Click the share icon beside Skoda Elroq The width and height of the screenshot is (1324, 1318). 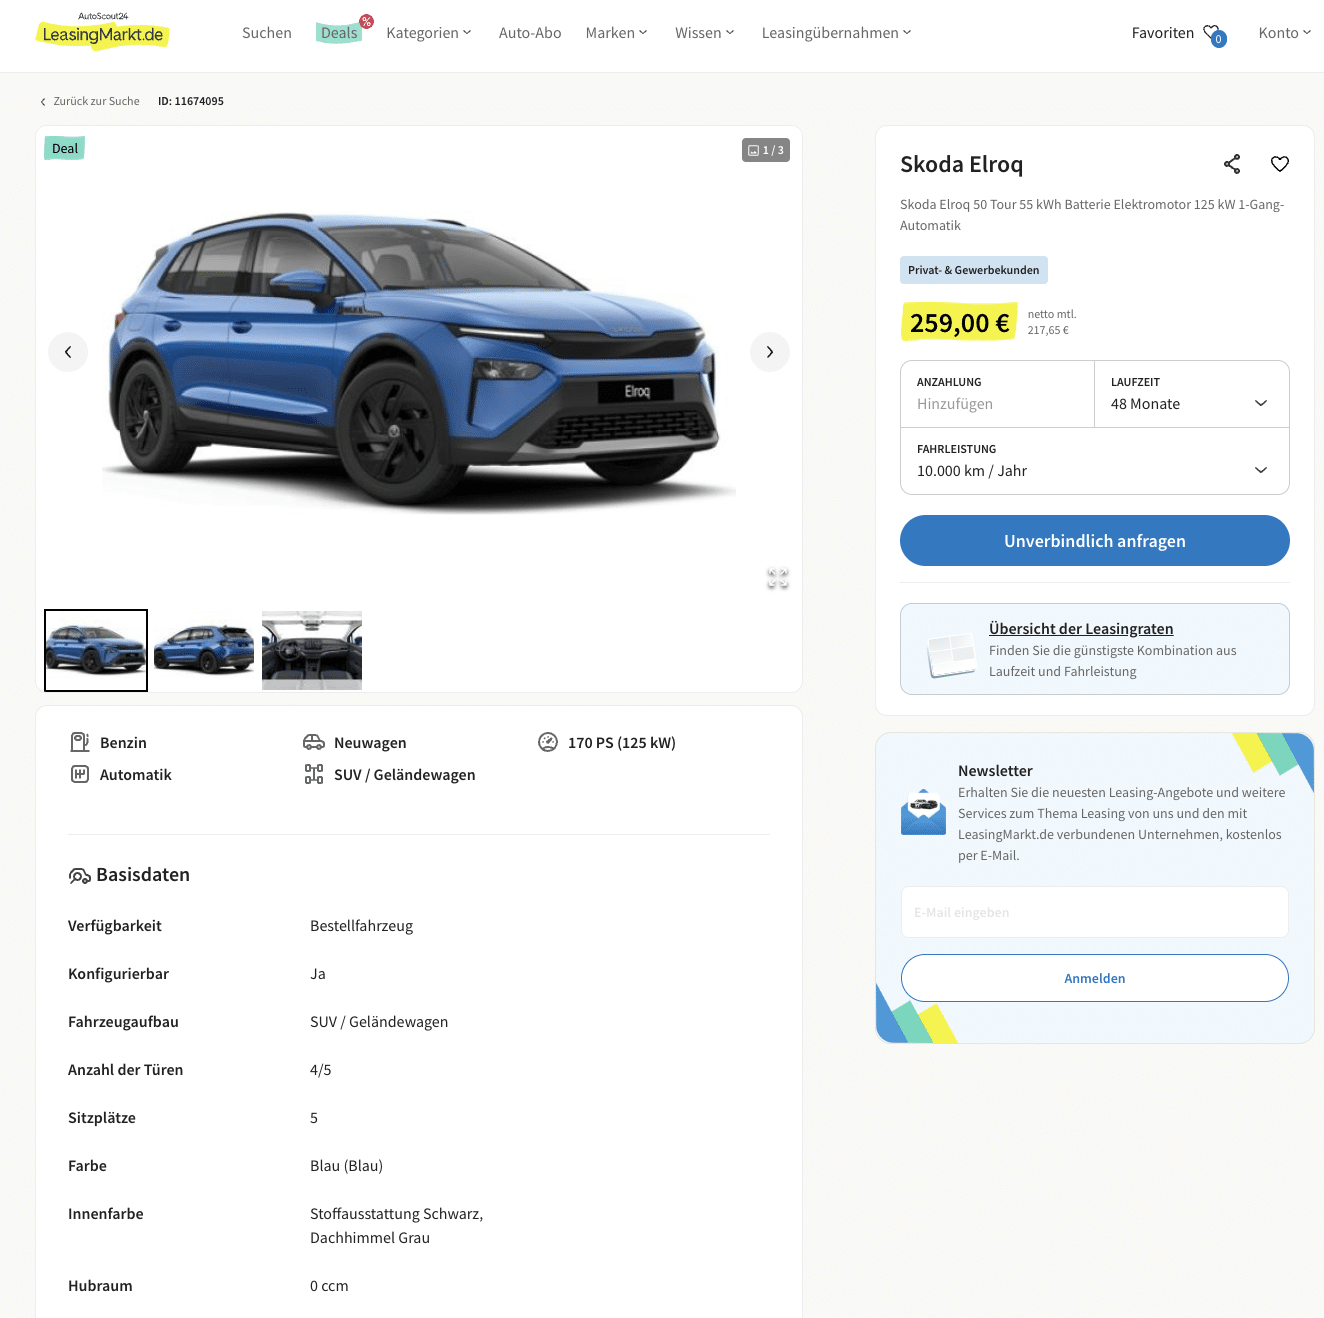pos(1232,164)
